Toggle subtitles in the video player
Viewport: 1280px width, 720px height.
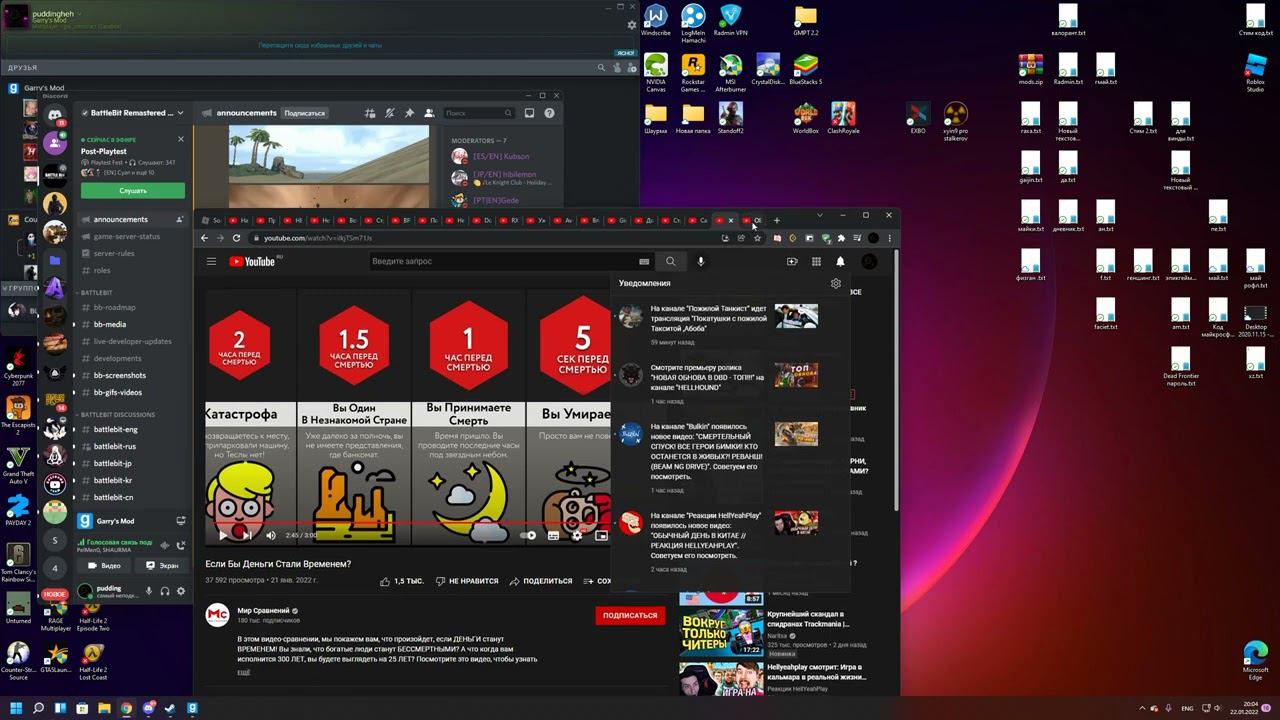point(553,535)
